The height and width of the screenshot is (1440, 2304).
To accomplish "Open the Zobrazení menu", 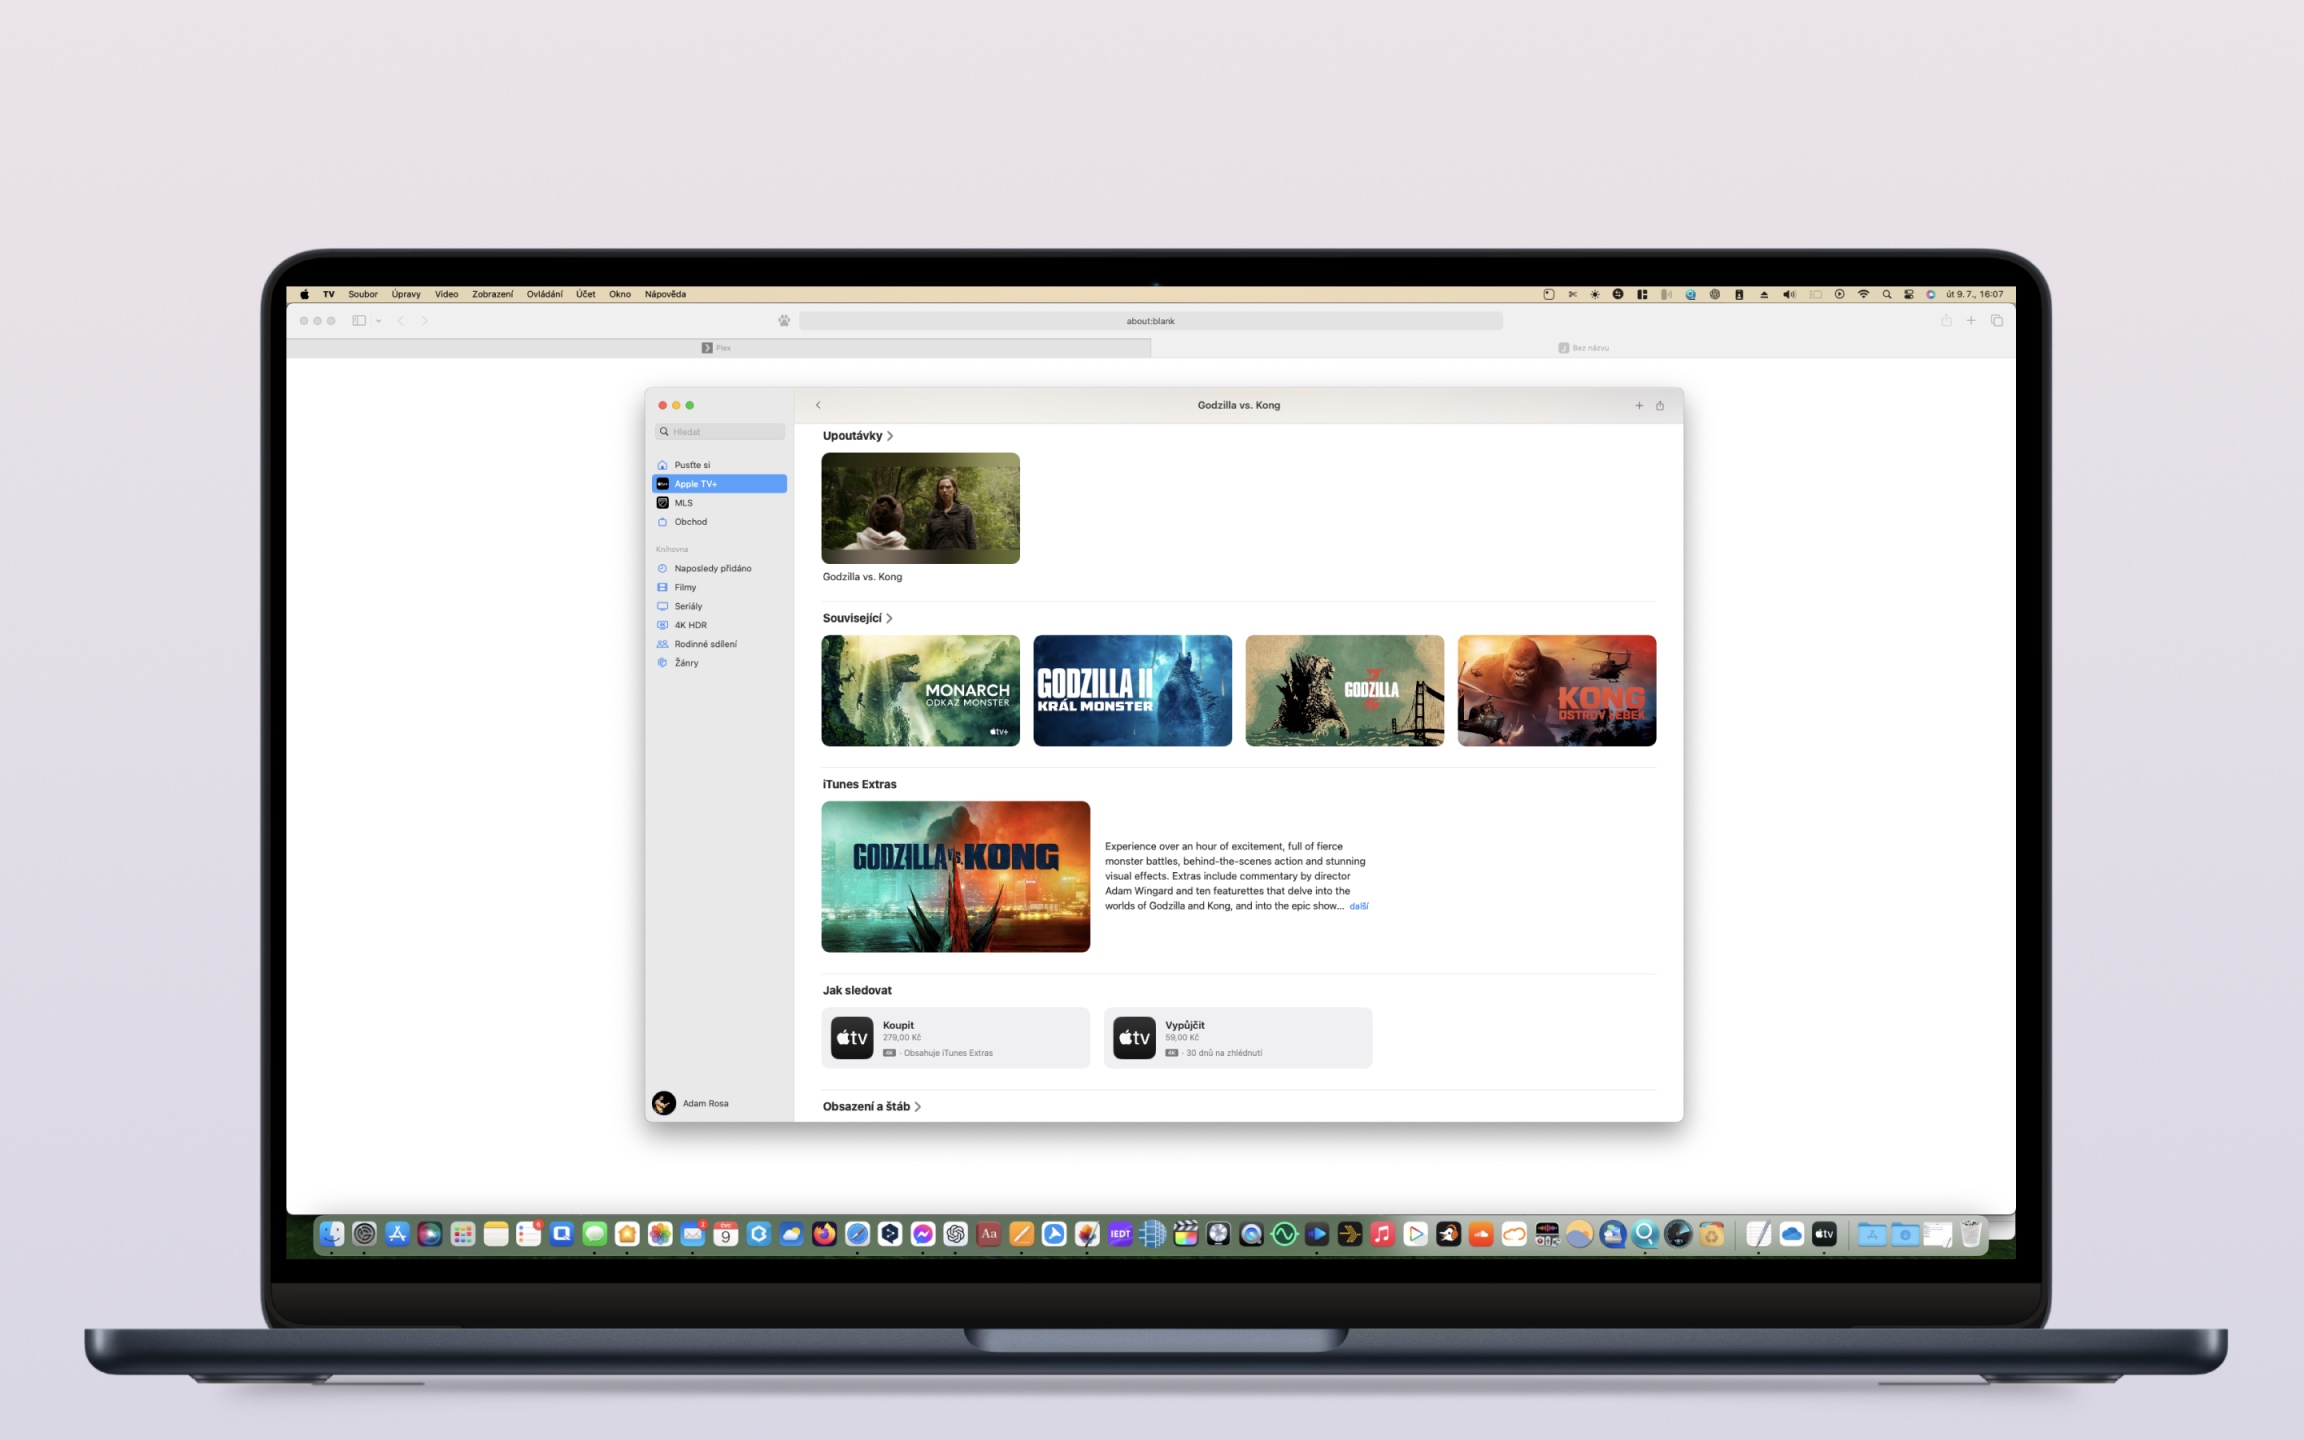I will 492,294.
